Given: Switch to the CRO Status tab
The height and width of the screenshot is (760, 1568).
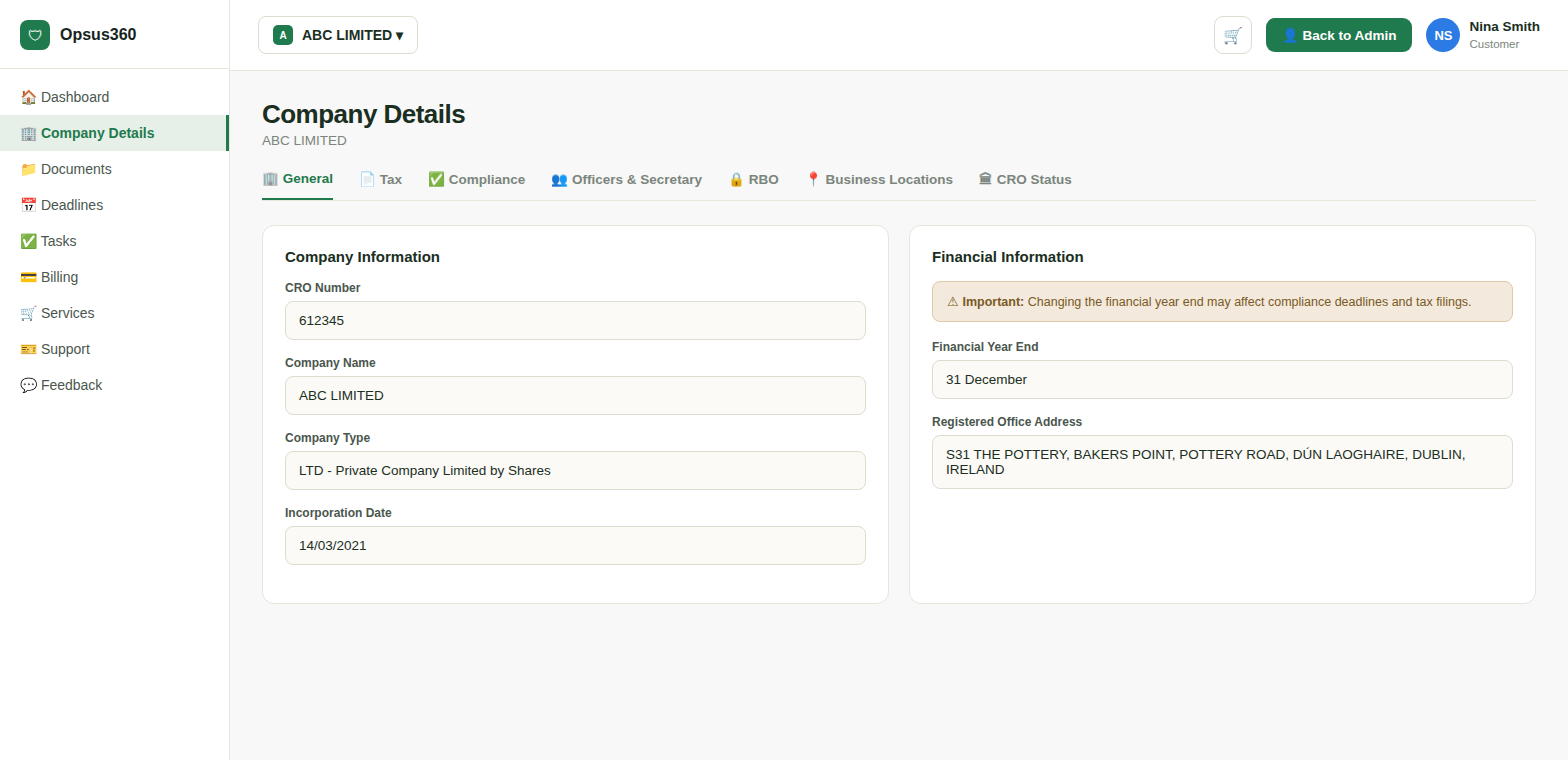Looking at the screenshot, I should 1025,180.
